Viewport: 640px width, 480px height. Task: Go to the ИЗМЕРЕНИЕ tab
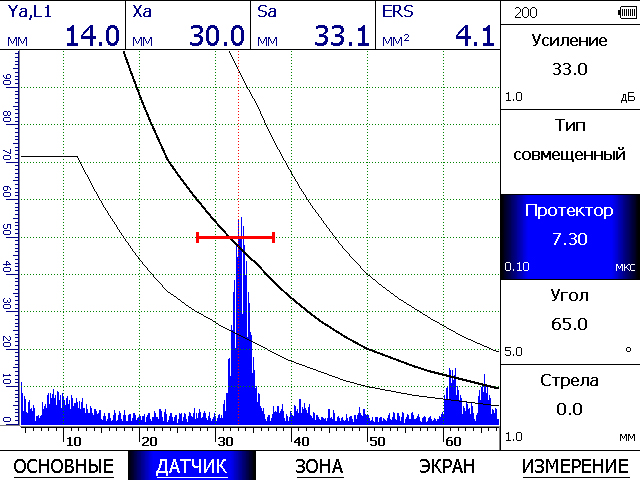click(575, 466)
